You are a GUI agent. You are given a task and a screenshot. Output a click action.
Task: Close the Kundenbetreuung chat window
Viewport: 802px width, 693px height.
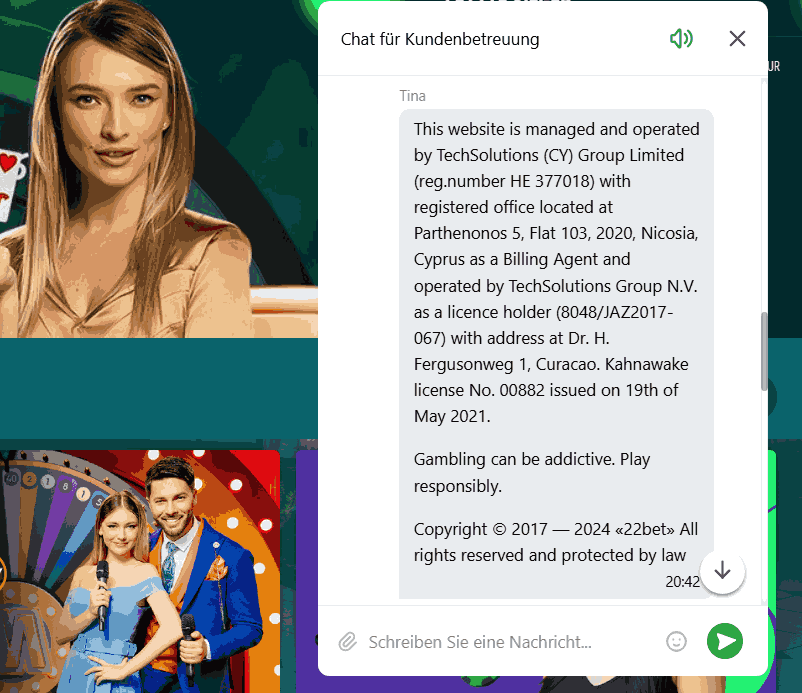pyautogui.click(x=737, y=39)
